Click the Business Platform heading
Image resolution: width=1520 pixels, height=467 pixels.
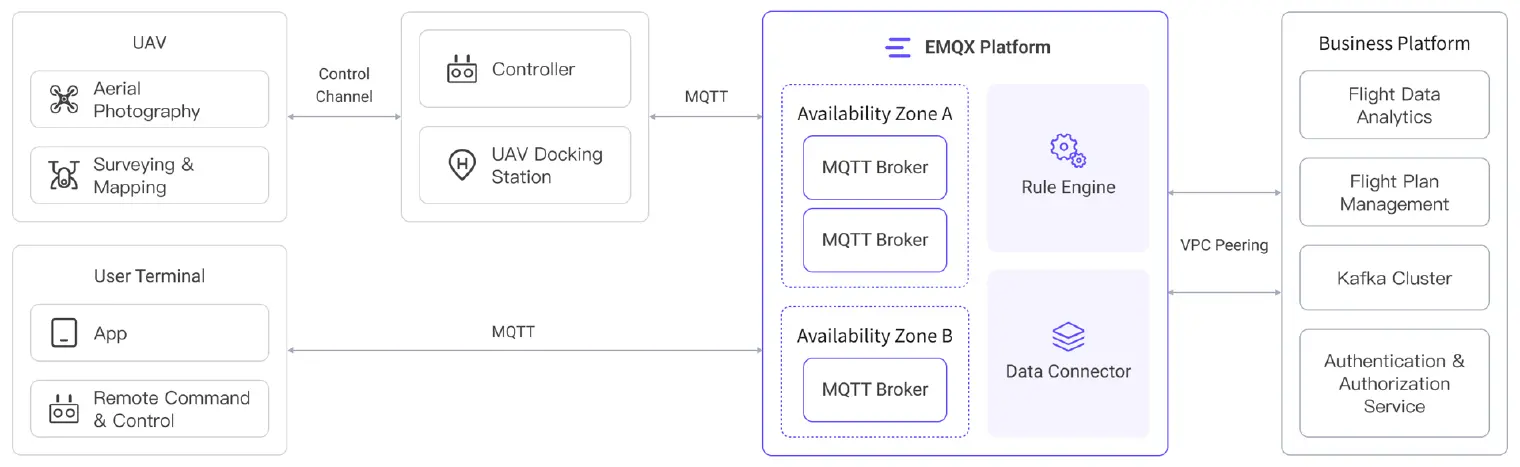click(x=1394, y=43)
